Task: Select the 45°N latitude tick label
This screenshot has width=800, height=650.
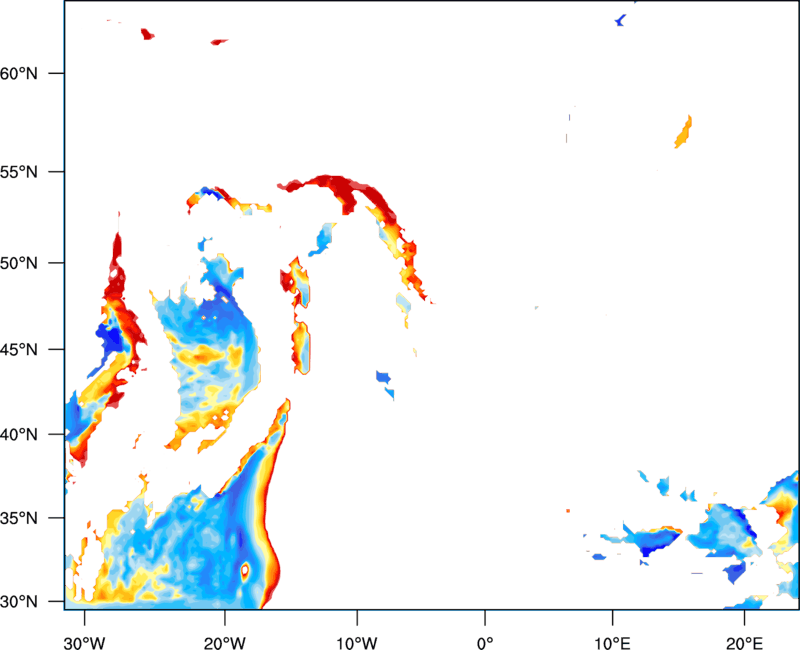Action: click(19, 349)
